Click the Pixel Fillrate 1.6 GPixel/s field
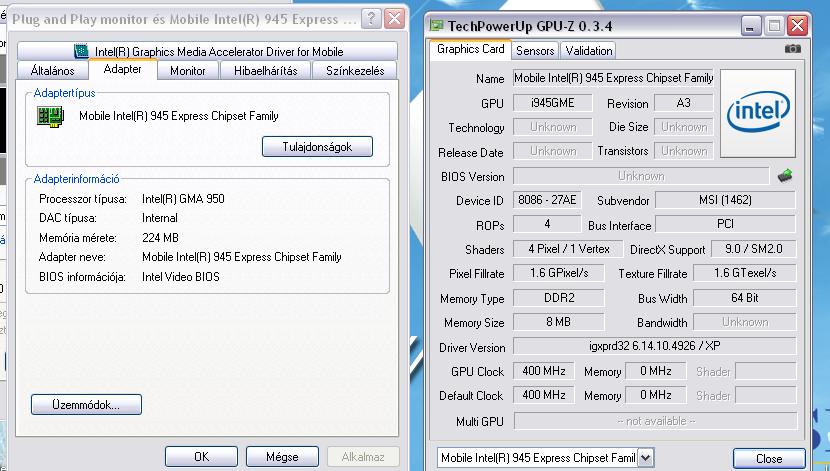The image size is (830, 471). 558,273
